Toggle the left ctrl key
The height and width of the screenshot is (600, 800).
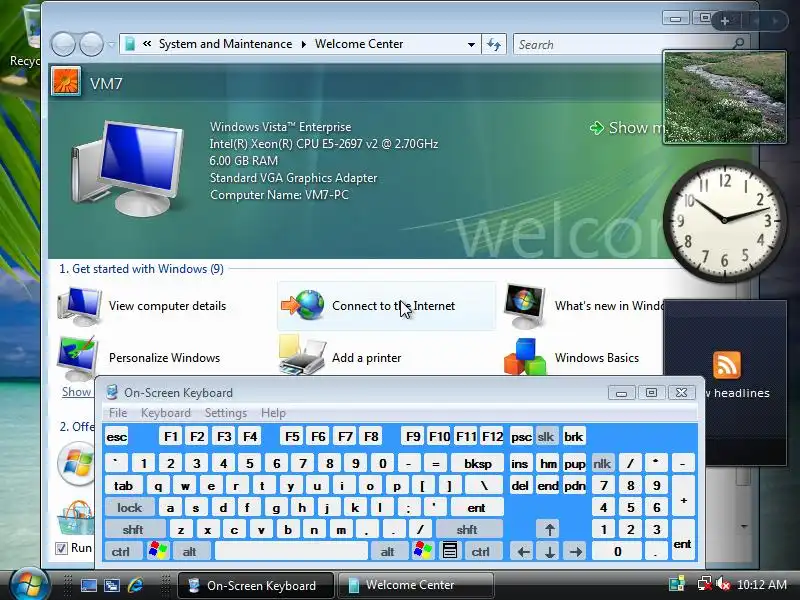(x=122, y=552)
